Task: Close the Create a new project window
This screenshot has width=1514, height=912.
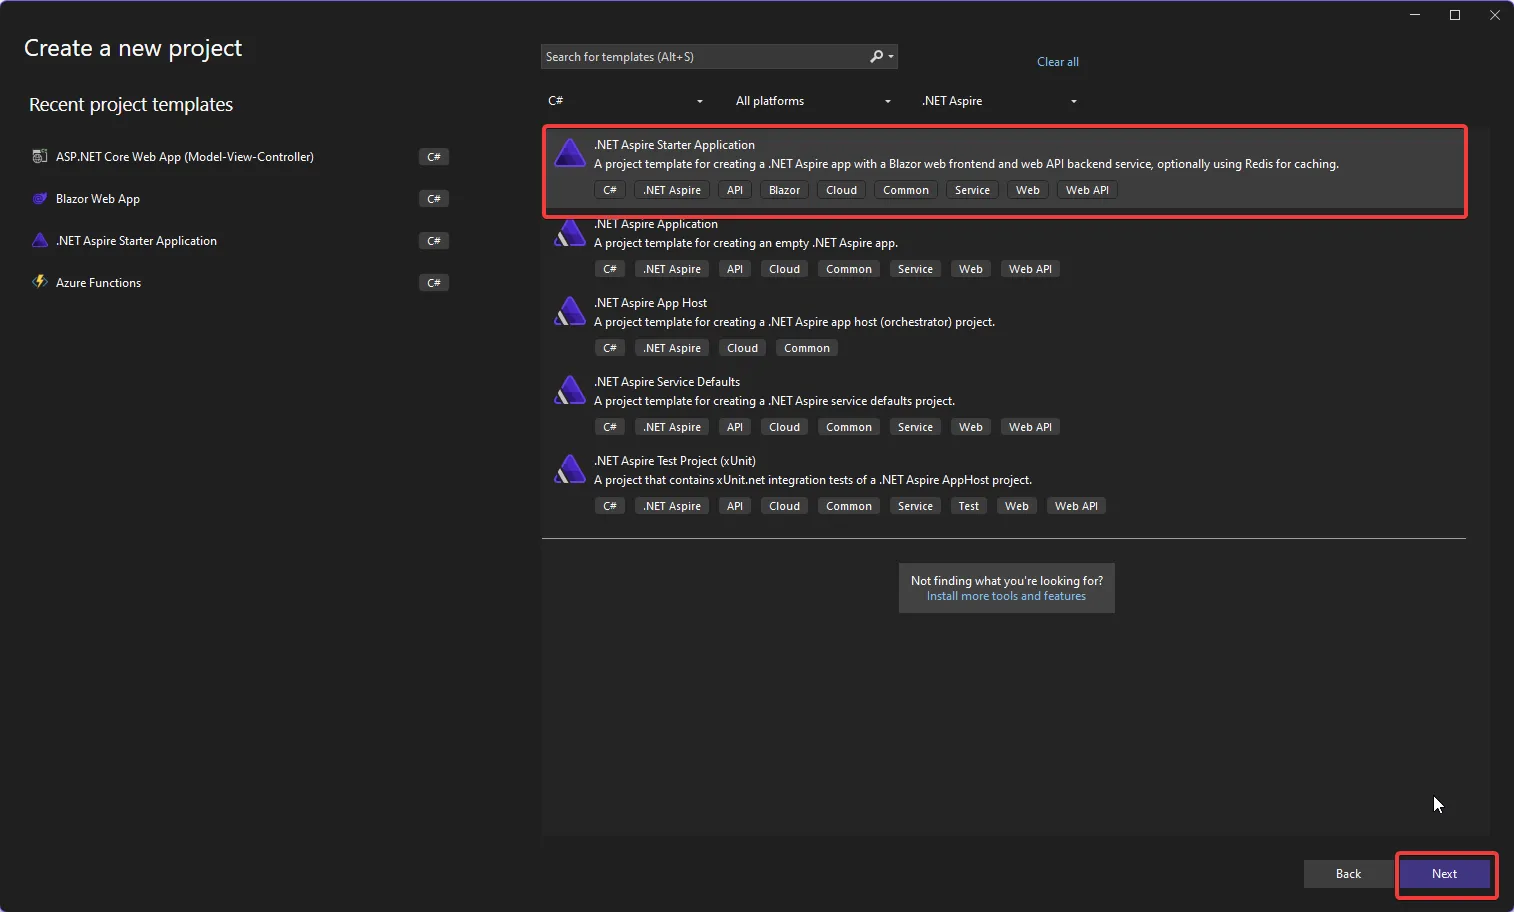Action: 1495,15
